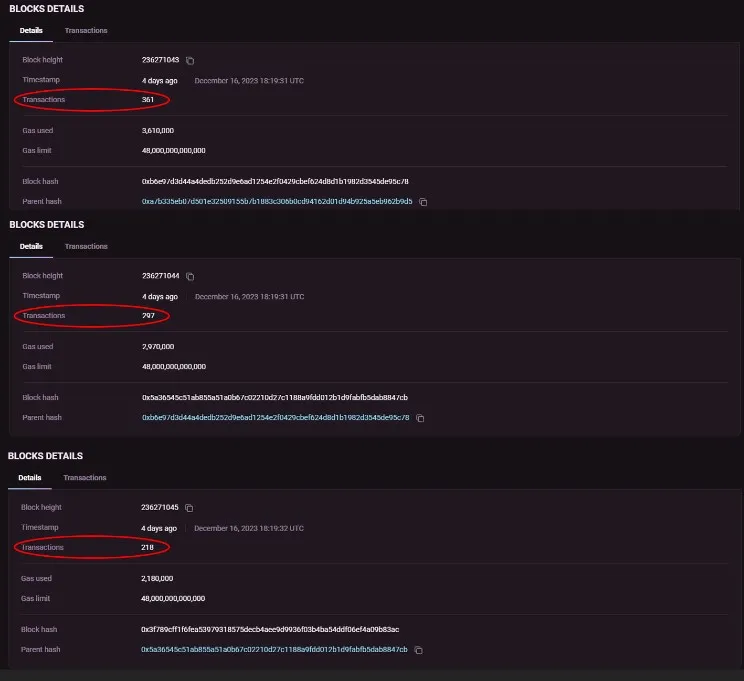Open parent hash link 0x5a36545c in bottom panel
Screen dimensions: 744x681
[274, 650]
